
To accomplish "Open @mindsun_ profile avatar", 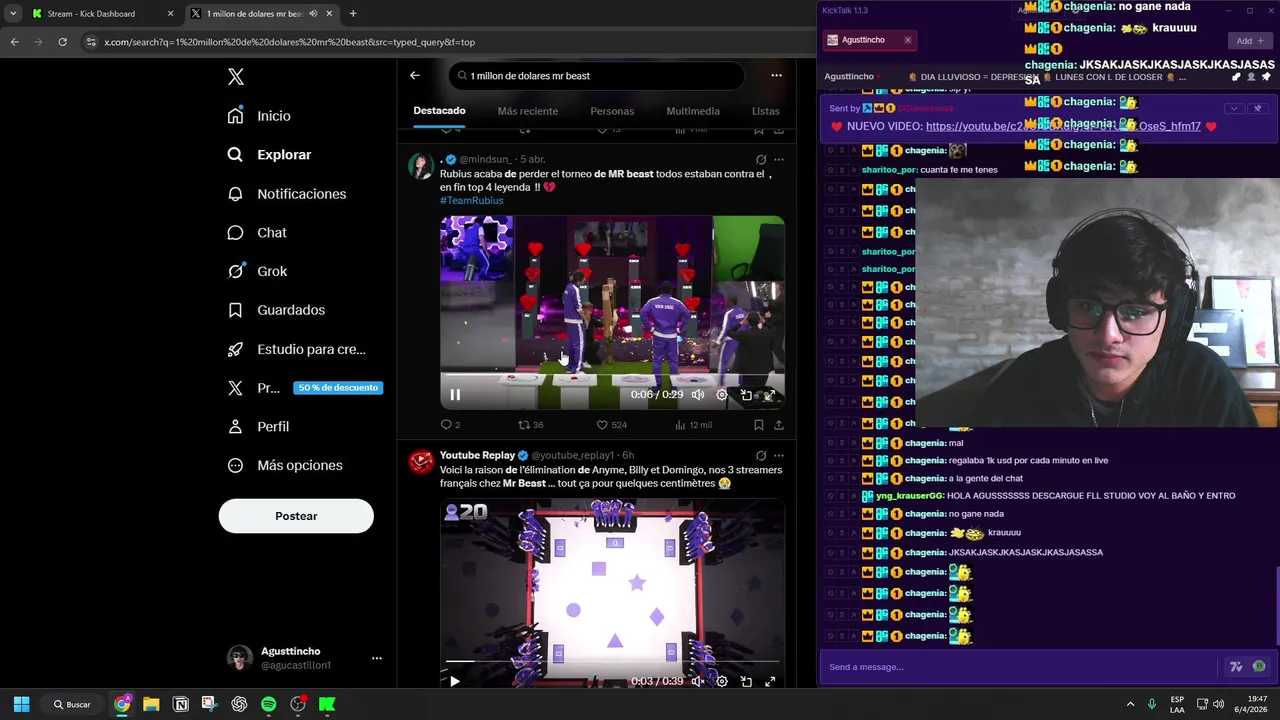I will coord(421,166).
